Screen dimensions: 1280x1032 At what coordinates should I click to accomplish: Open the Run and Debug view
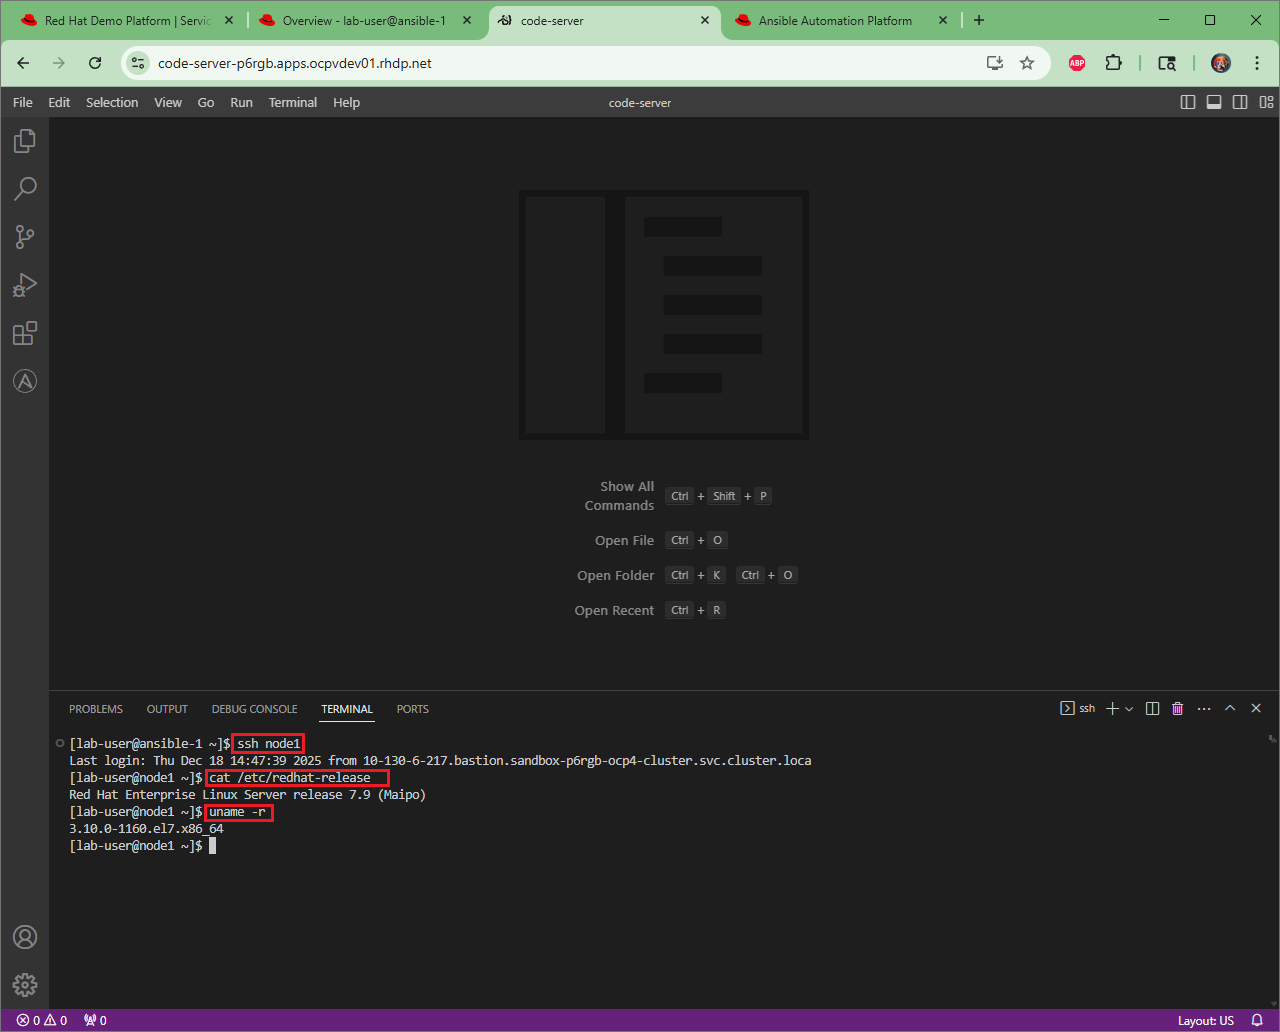pos(25,285)
